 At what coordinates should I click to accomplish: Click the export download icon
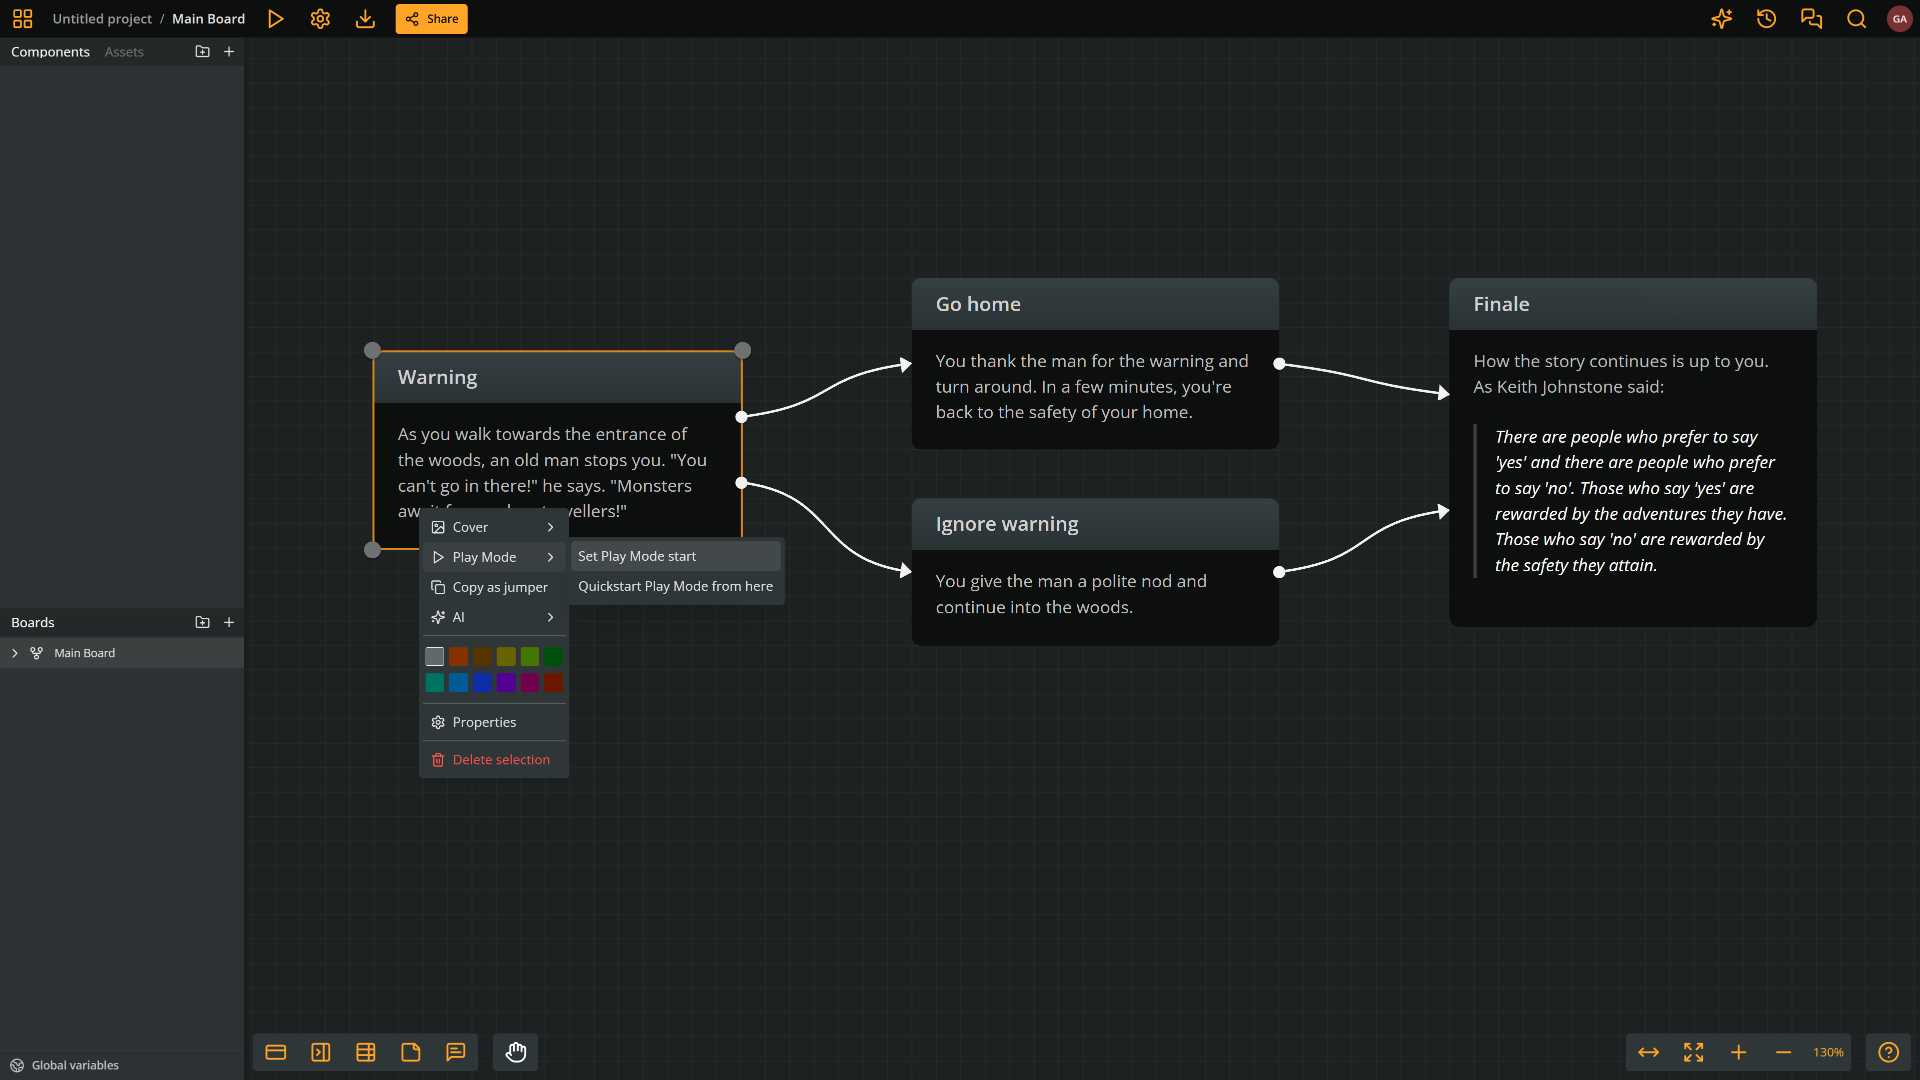coord(365,19)
